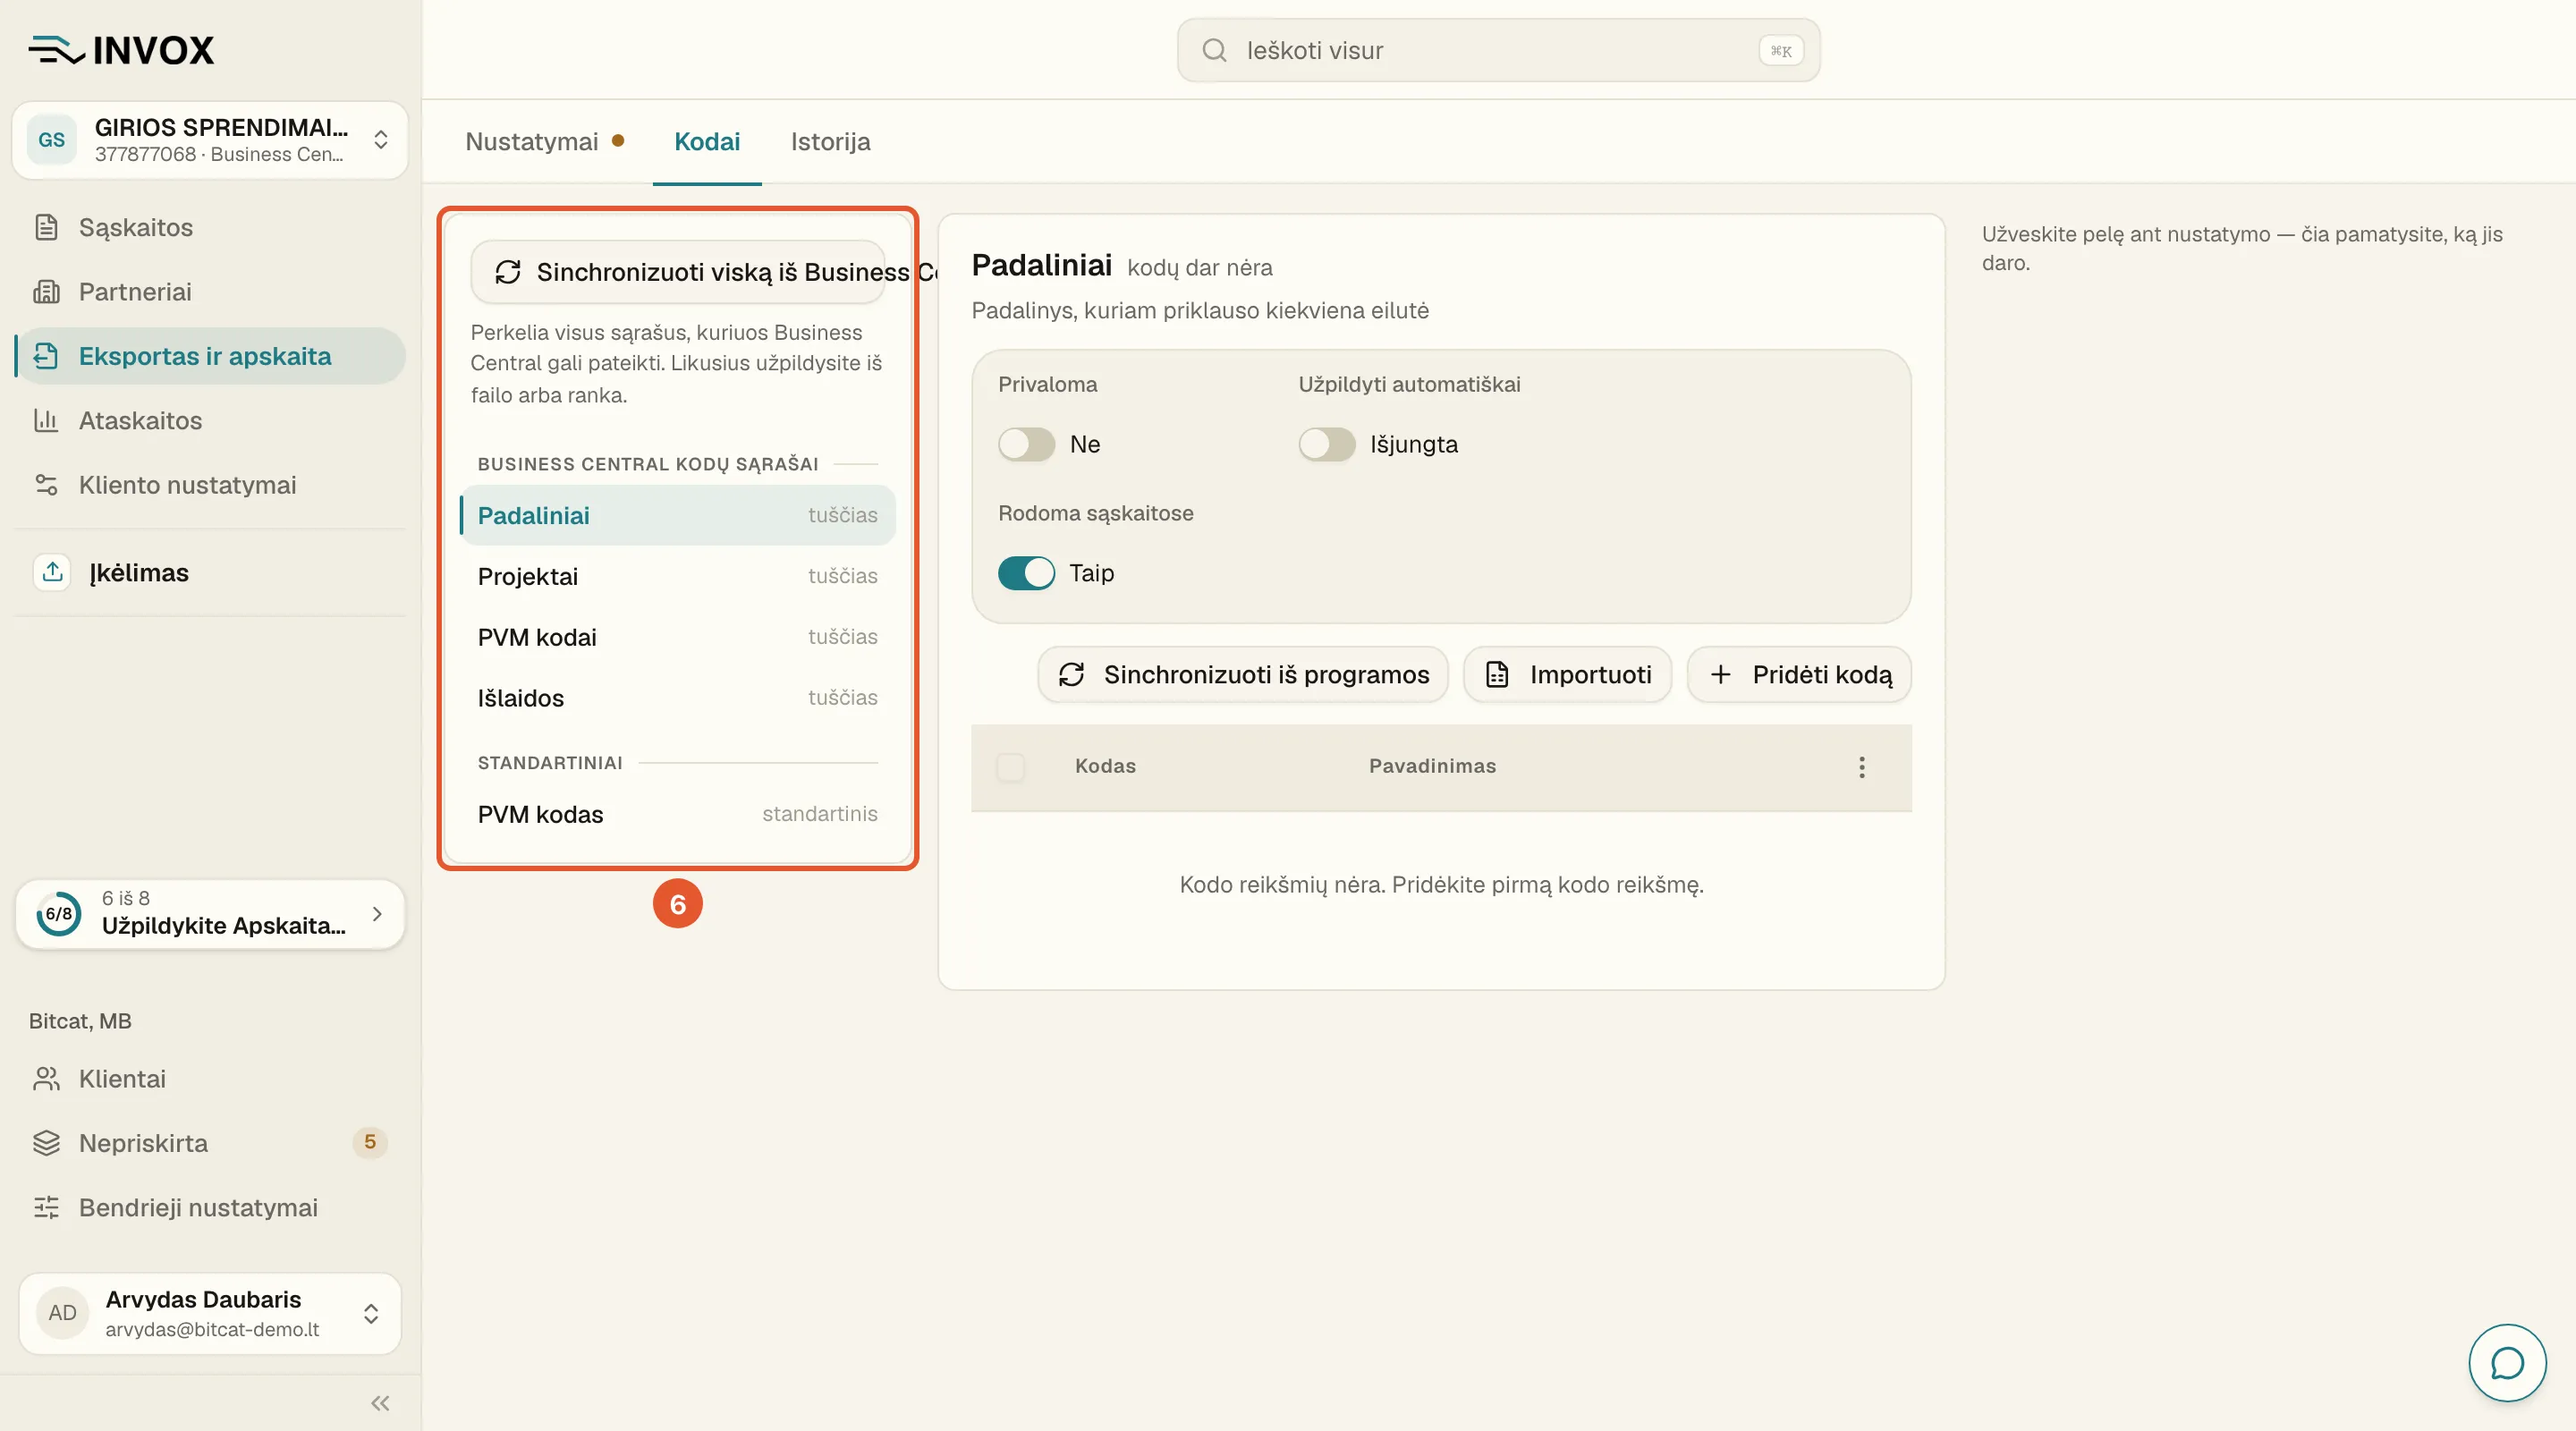Open the chat bubble widget
2576x1431 pixels.
click(x=2507, y=1362)
